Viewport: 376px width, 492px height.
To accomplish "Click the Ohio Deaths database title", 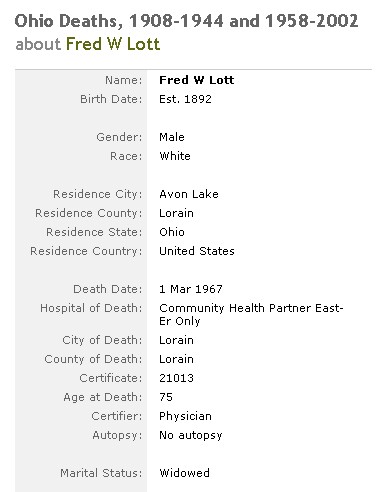I will (186, 21).
